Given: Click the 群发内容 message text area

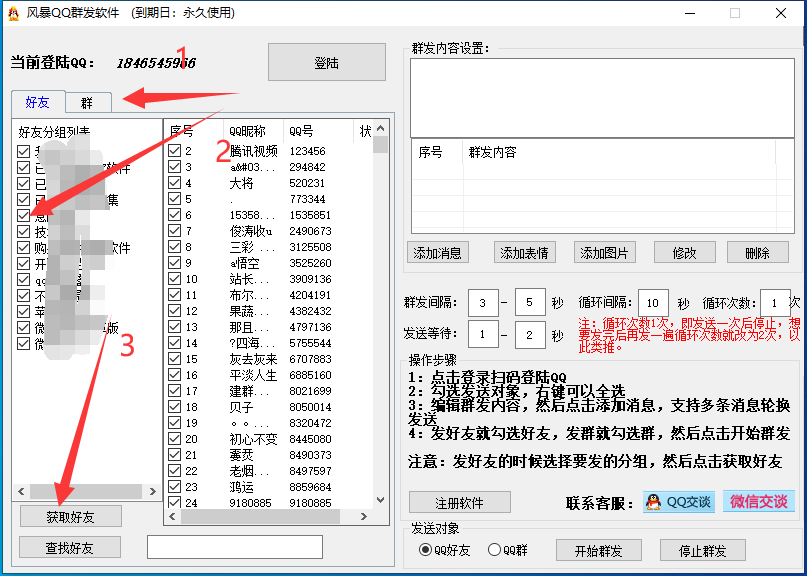Looking at the screenshot, I should 602,98.
